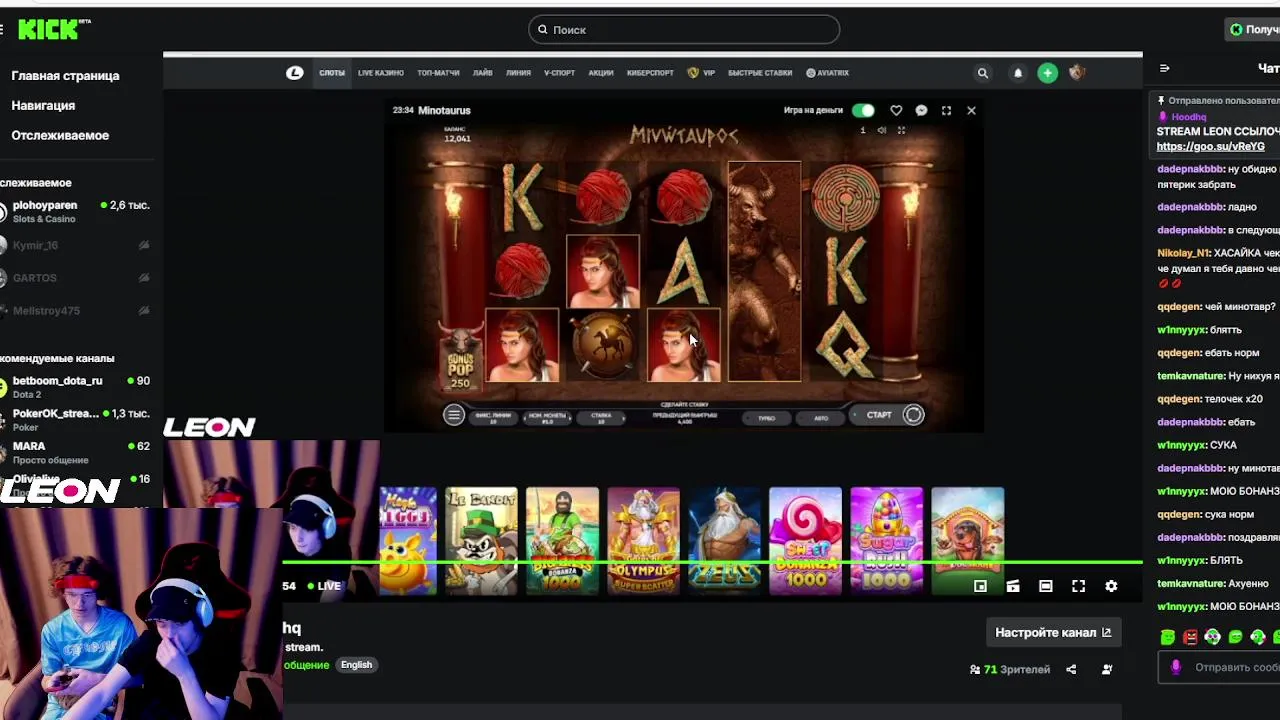Close the Minotaurus game window
1280x720 pixels.
(971, 111)
